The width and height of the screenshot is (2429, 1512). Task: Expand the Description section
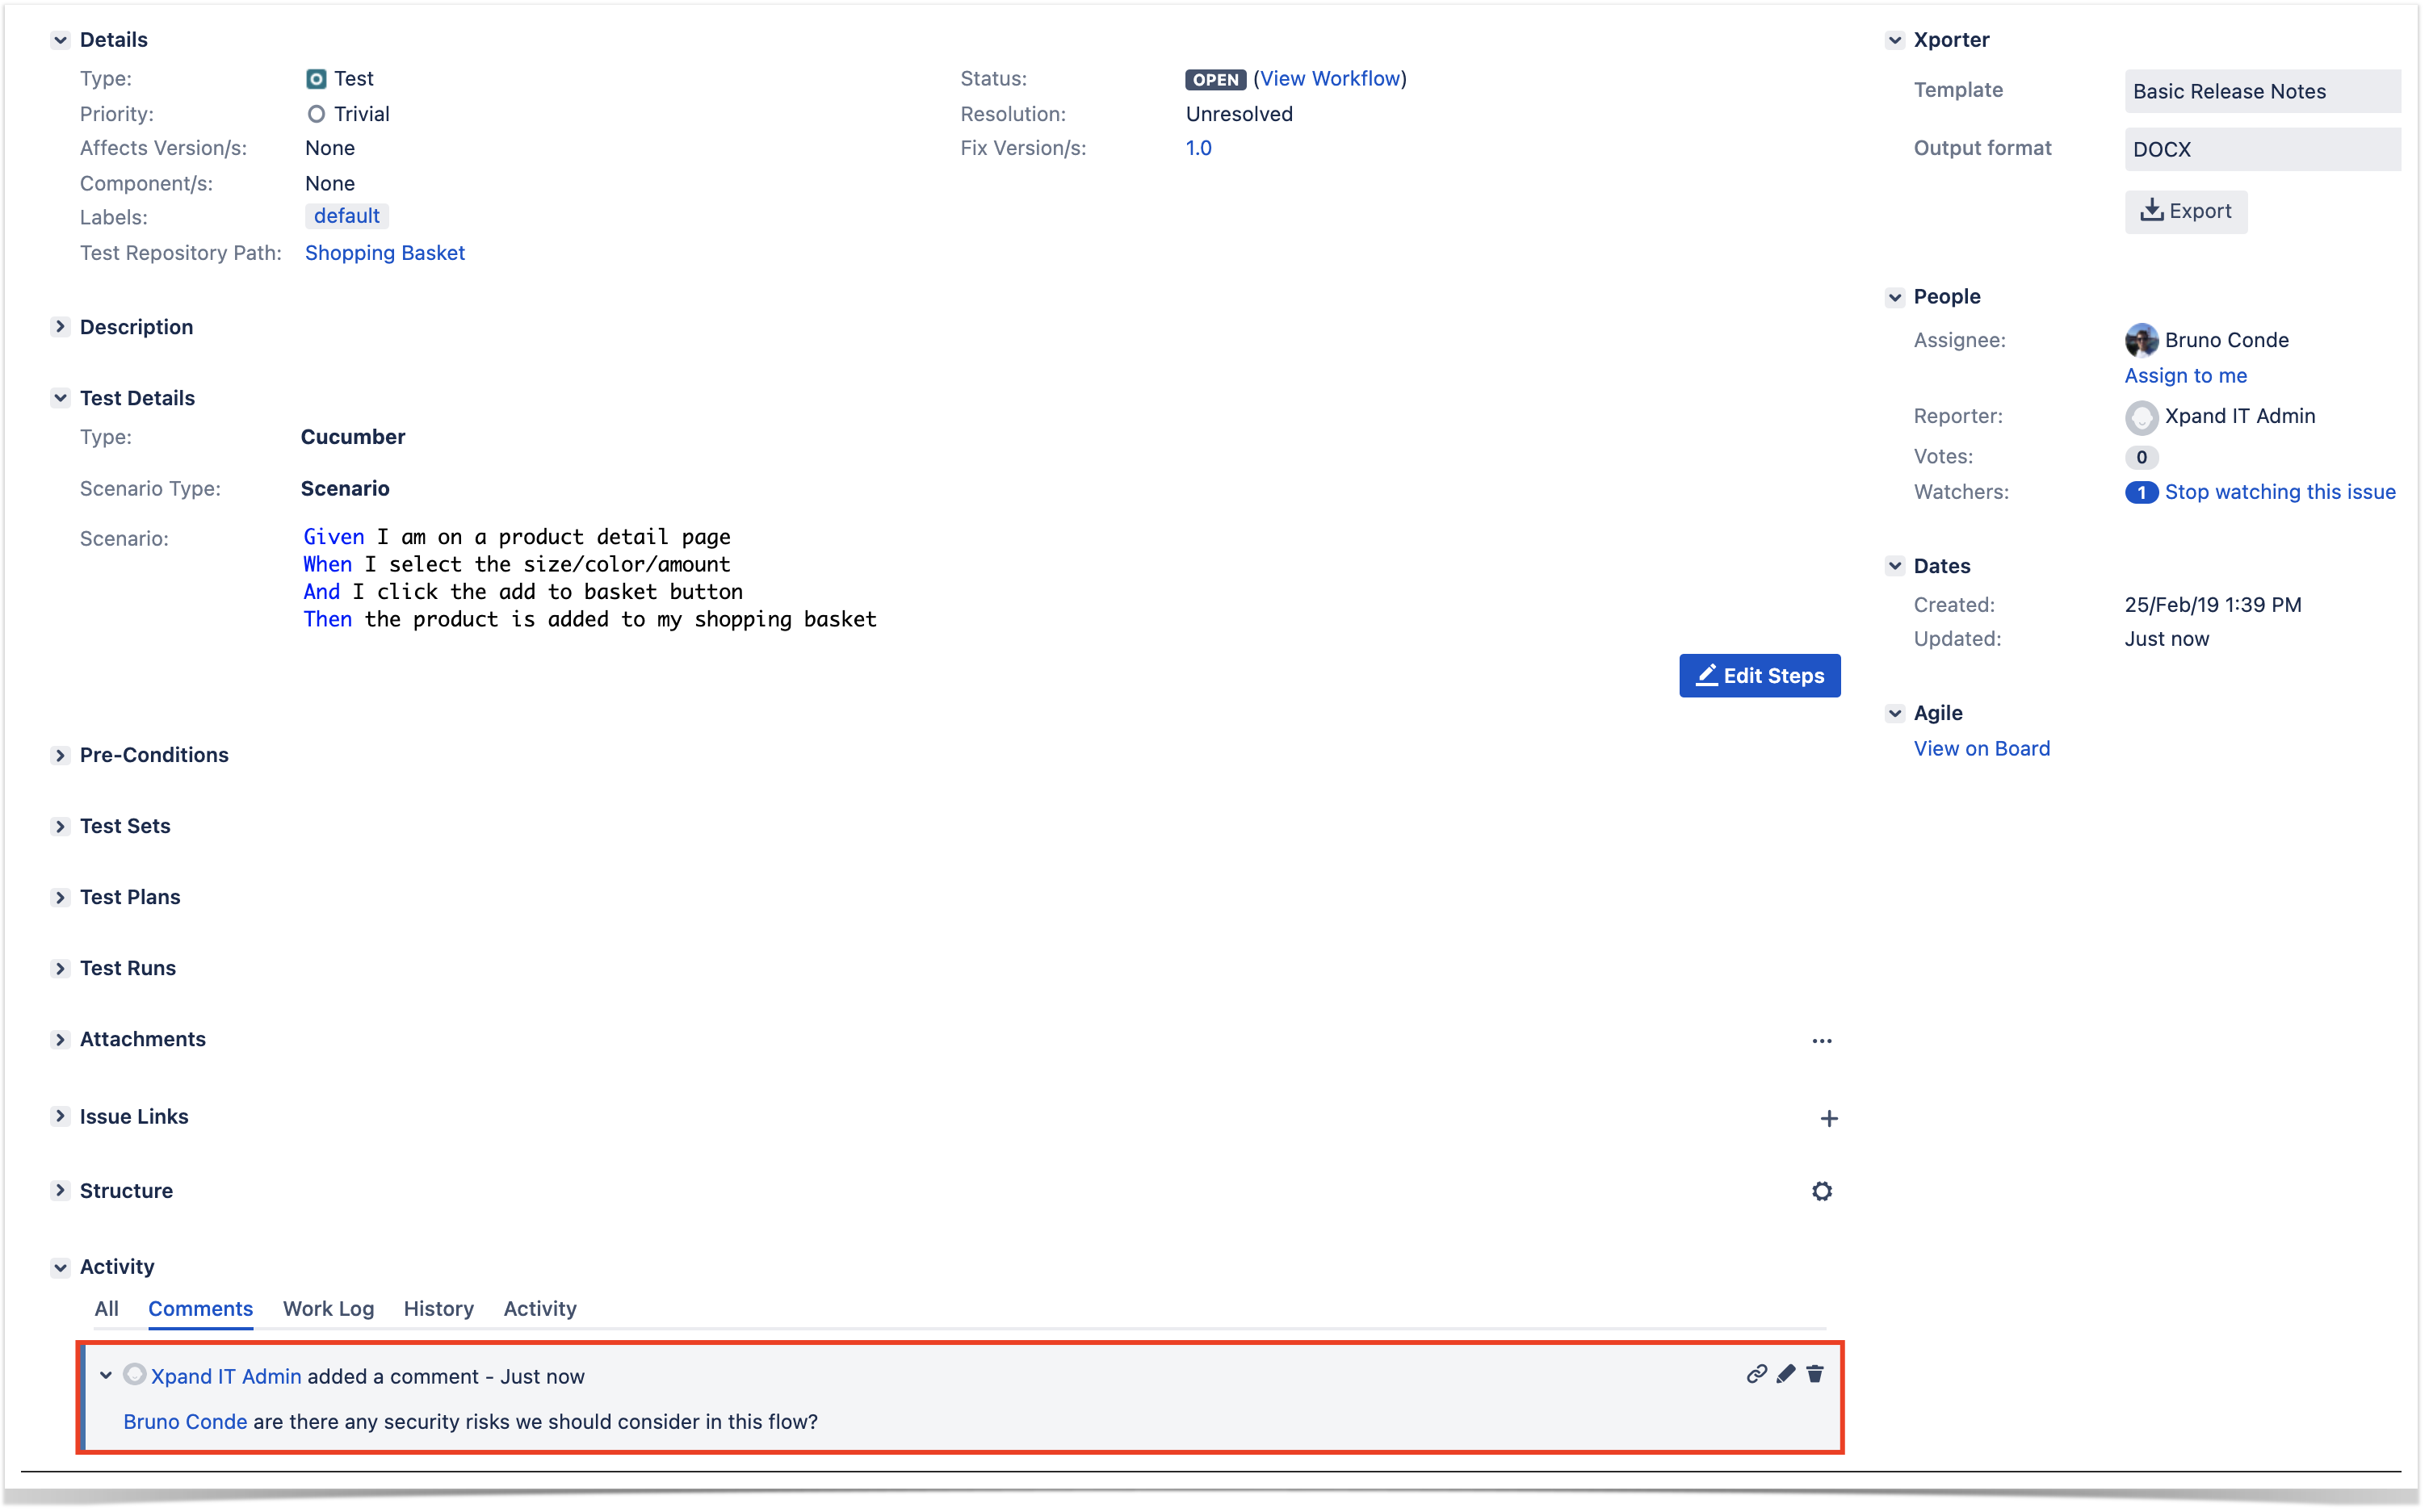pyautogui.click(x=60, y=327)
